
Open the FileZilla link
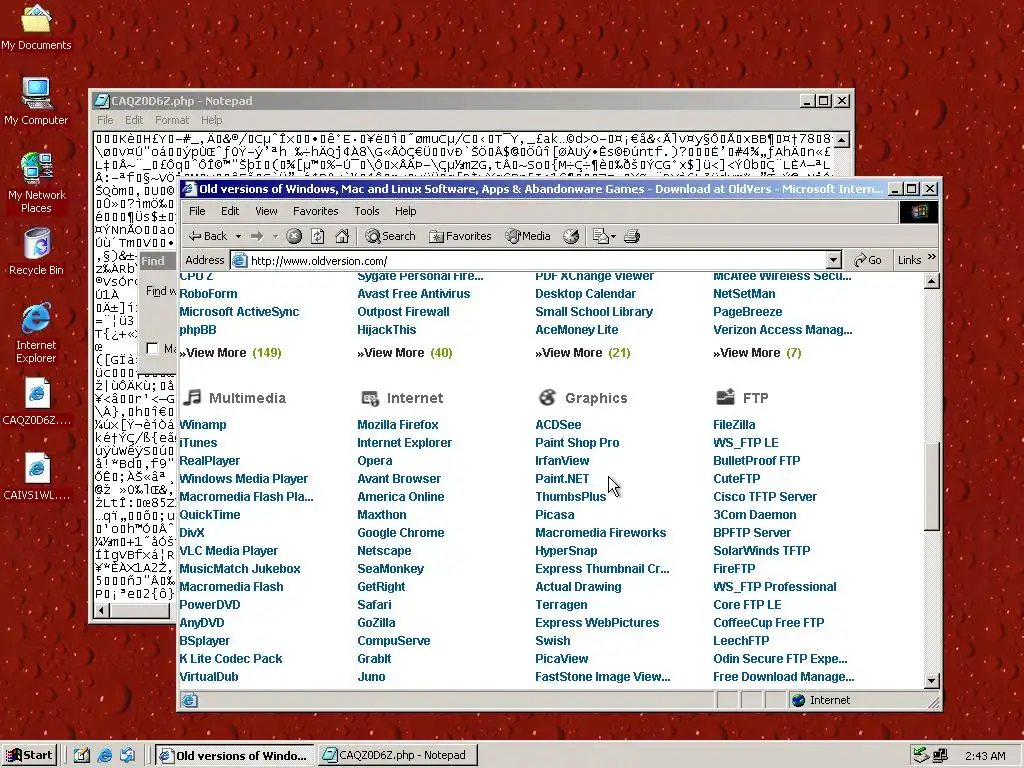pyautogui.click(x=734, y=424)
